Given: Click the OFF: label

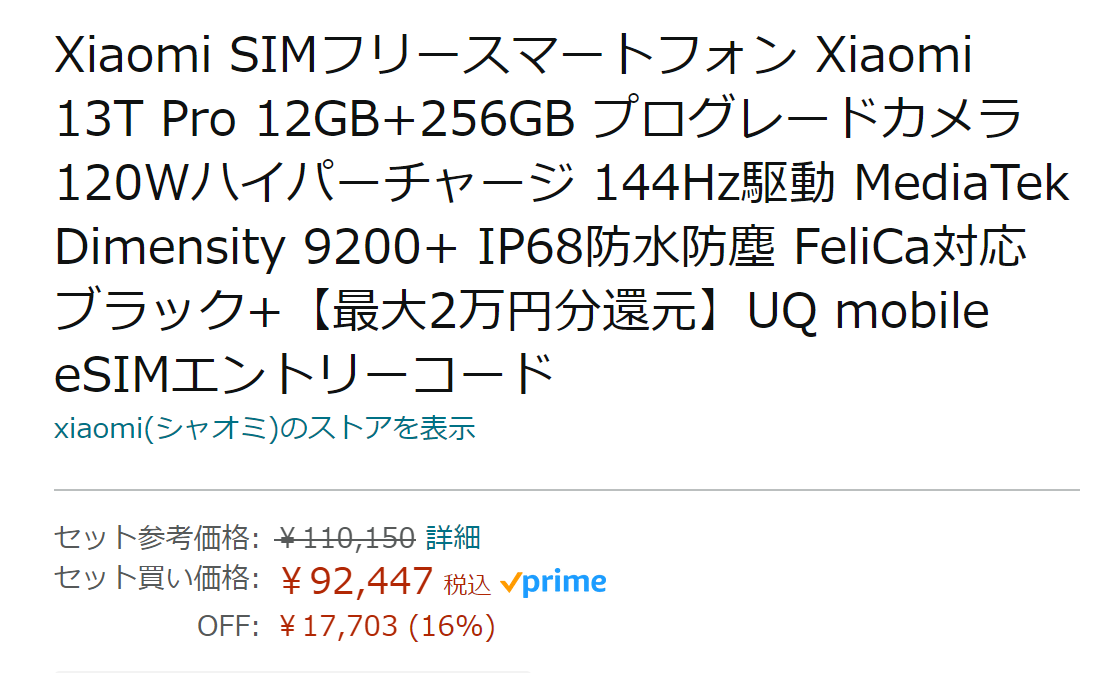Looking at the screenshot, I should point(228,627).
